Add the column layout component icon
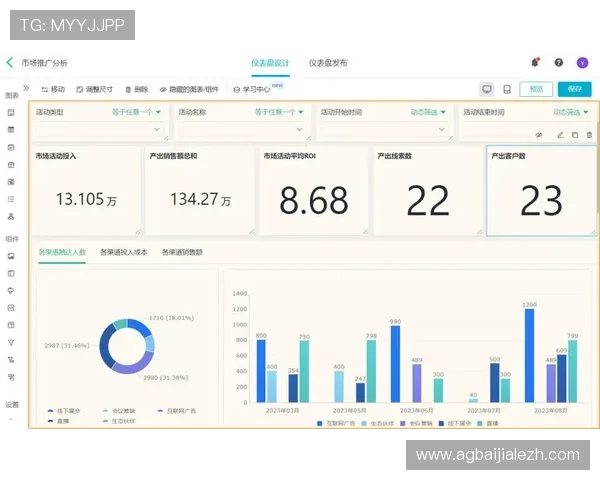 [11, 273]
